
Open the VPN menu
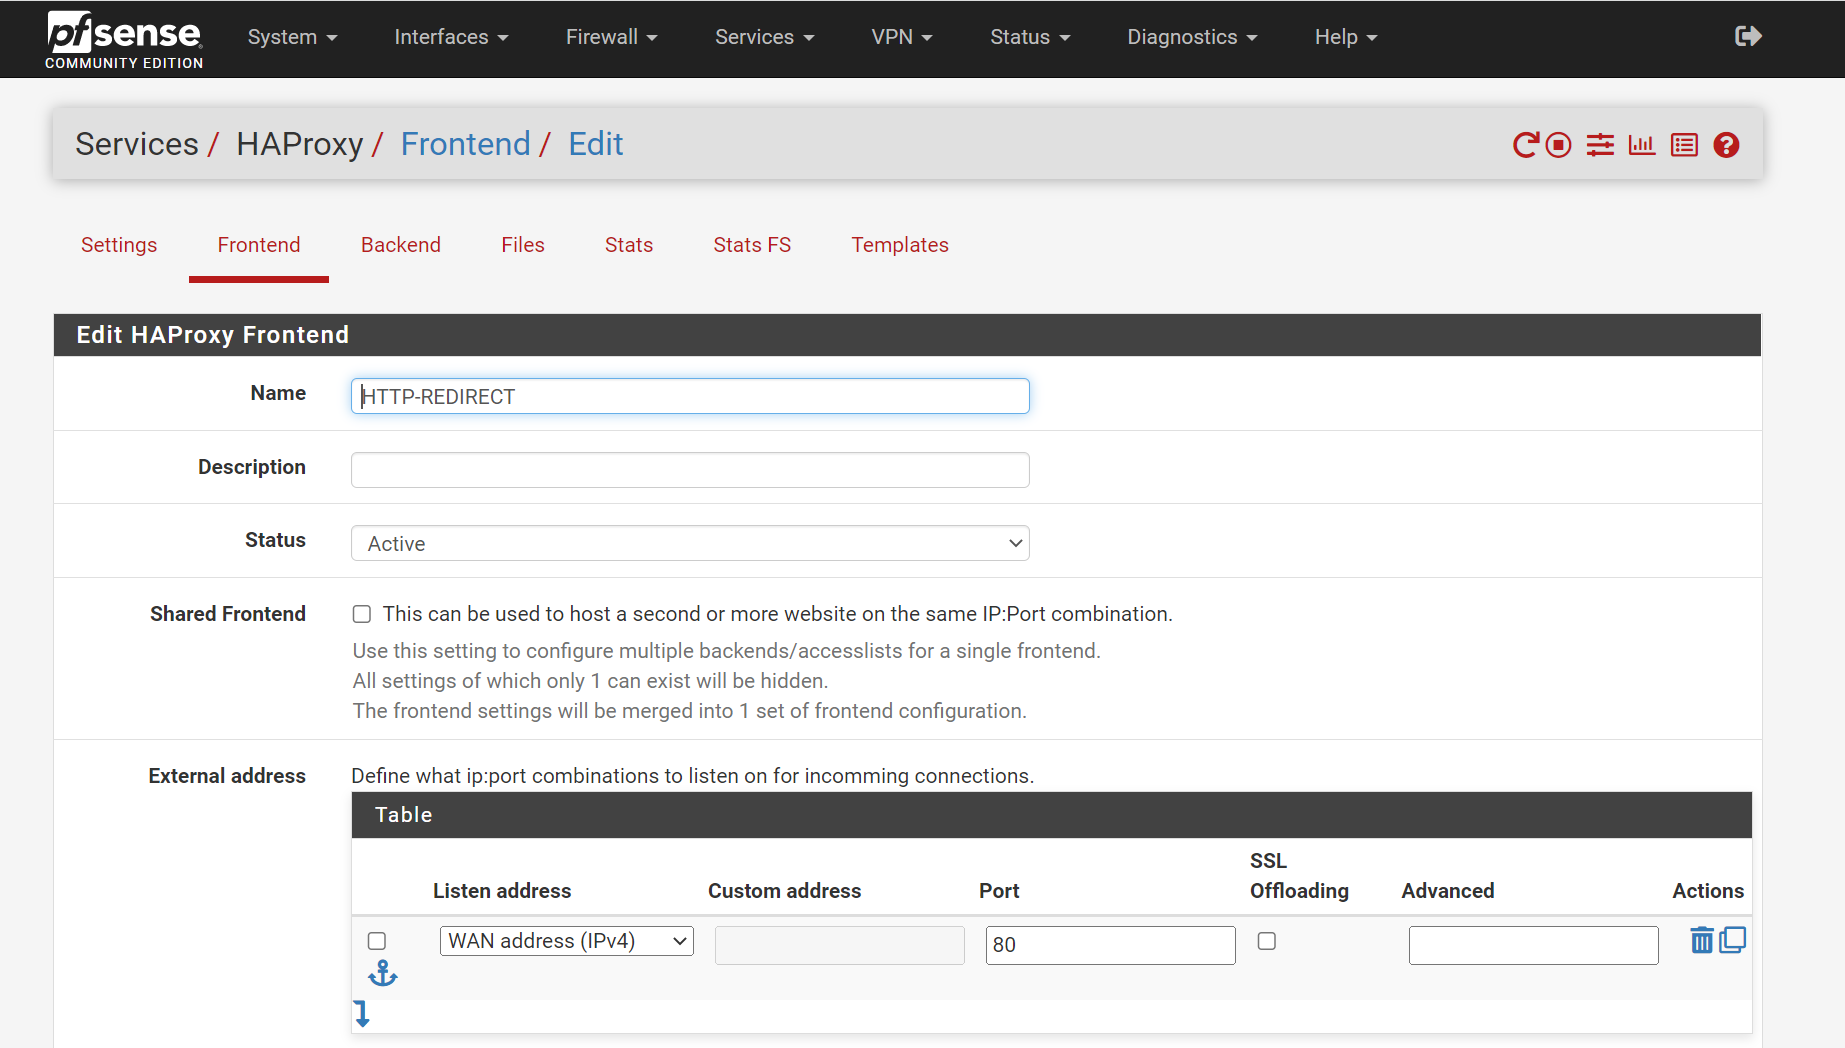pyautogui.click(x=901, y=37)
